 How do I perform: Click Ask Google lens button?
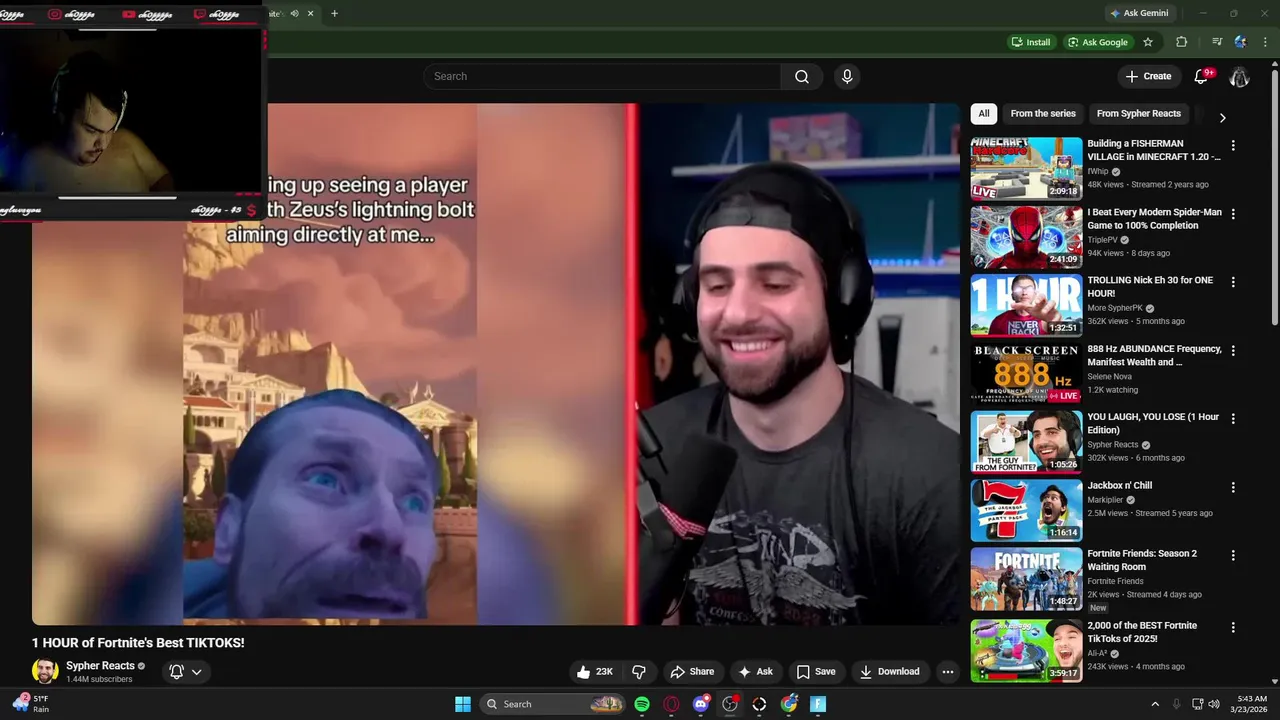click(1097, 42)
